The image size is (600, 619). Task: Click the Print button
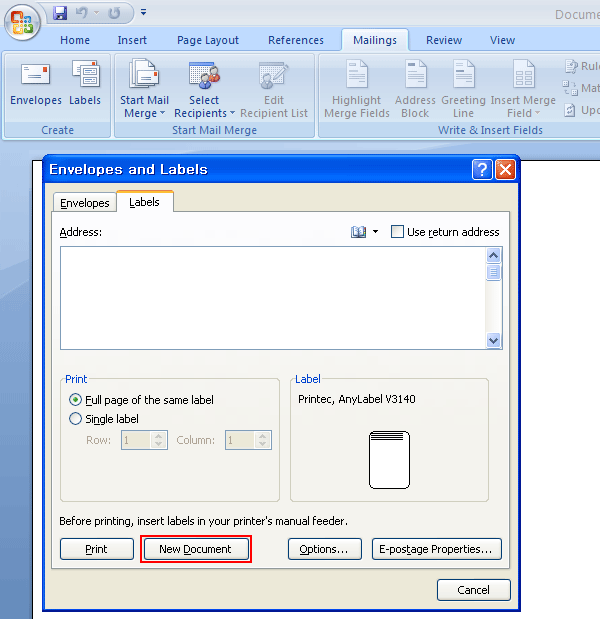(x=97, y=549)
